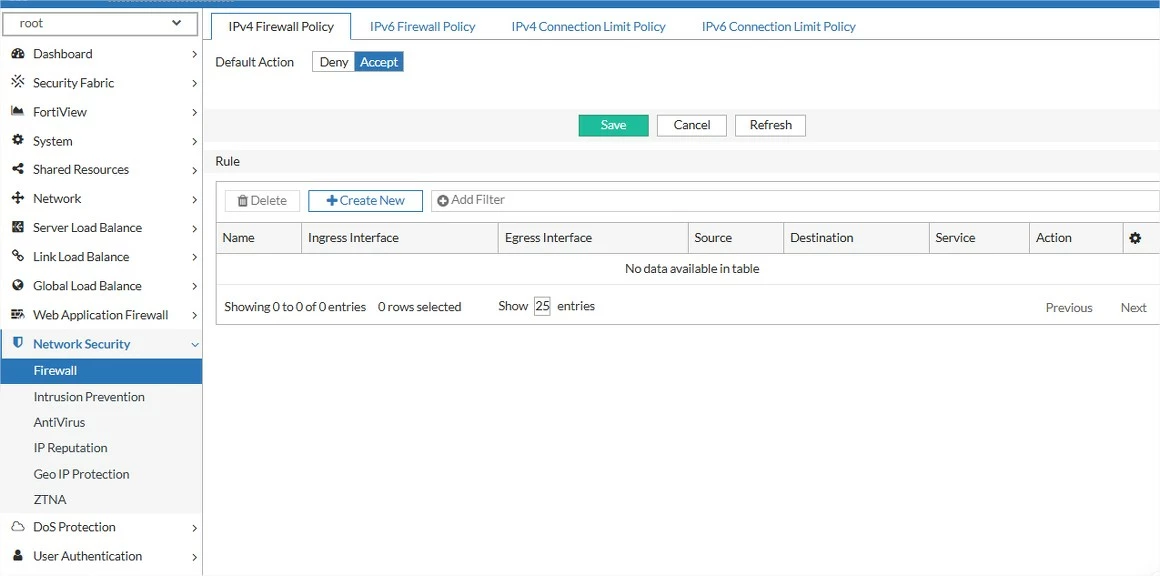
Task: Expand Server Load Balance chevron
Action: coord(194,228)
